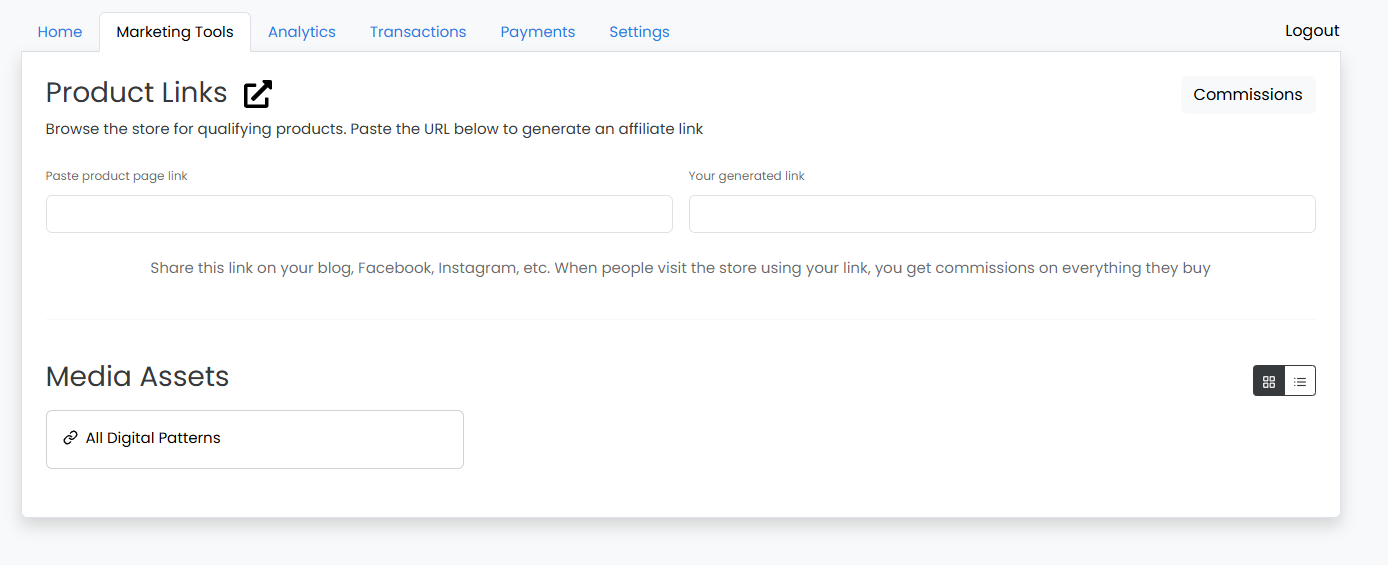1388x565 pixels.
Task: Go to the Home tab
Action: 60,32
